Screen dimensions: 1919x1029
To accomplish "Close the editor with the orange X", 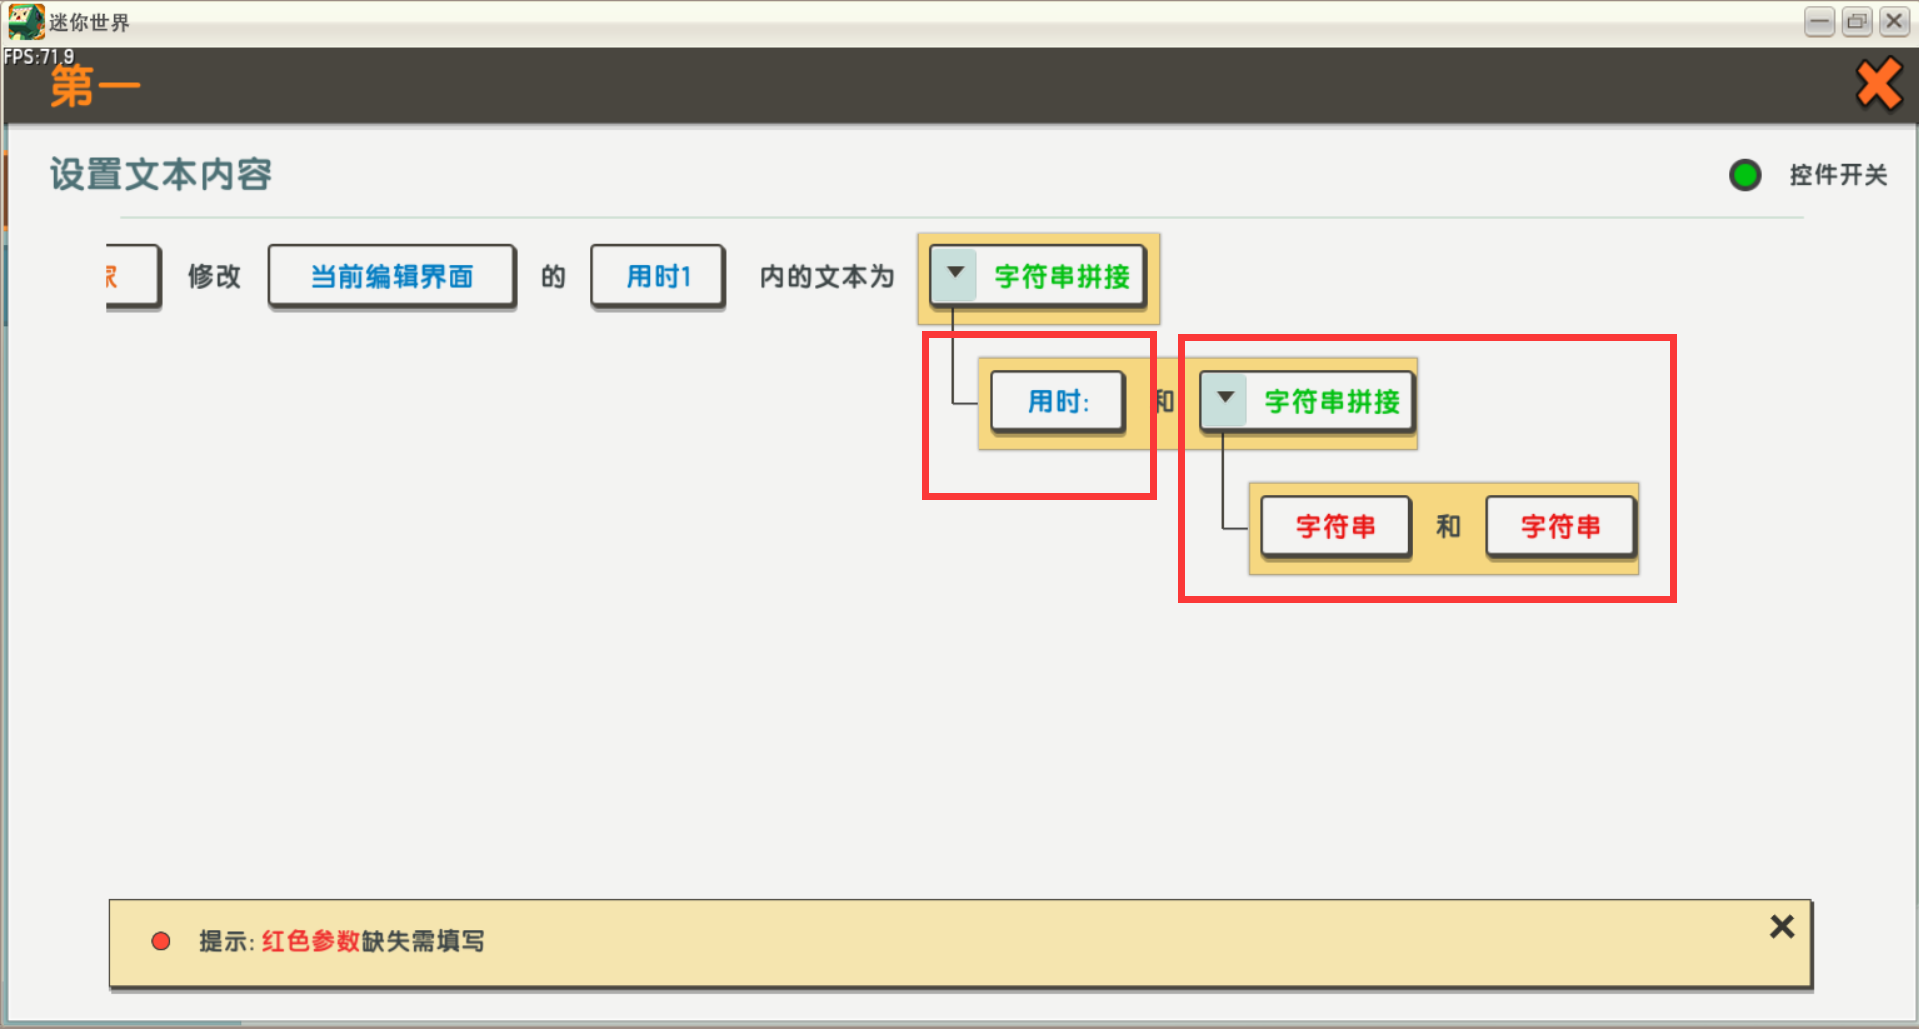I will (1878, 84).
